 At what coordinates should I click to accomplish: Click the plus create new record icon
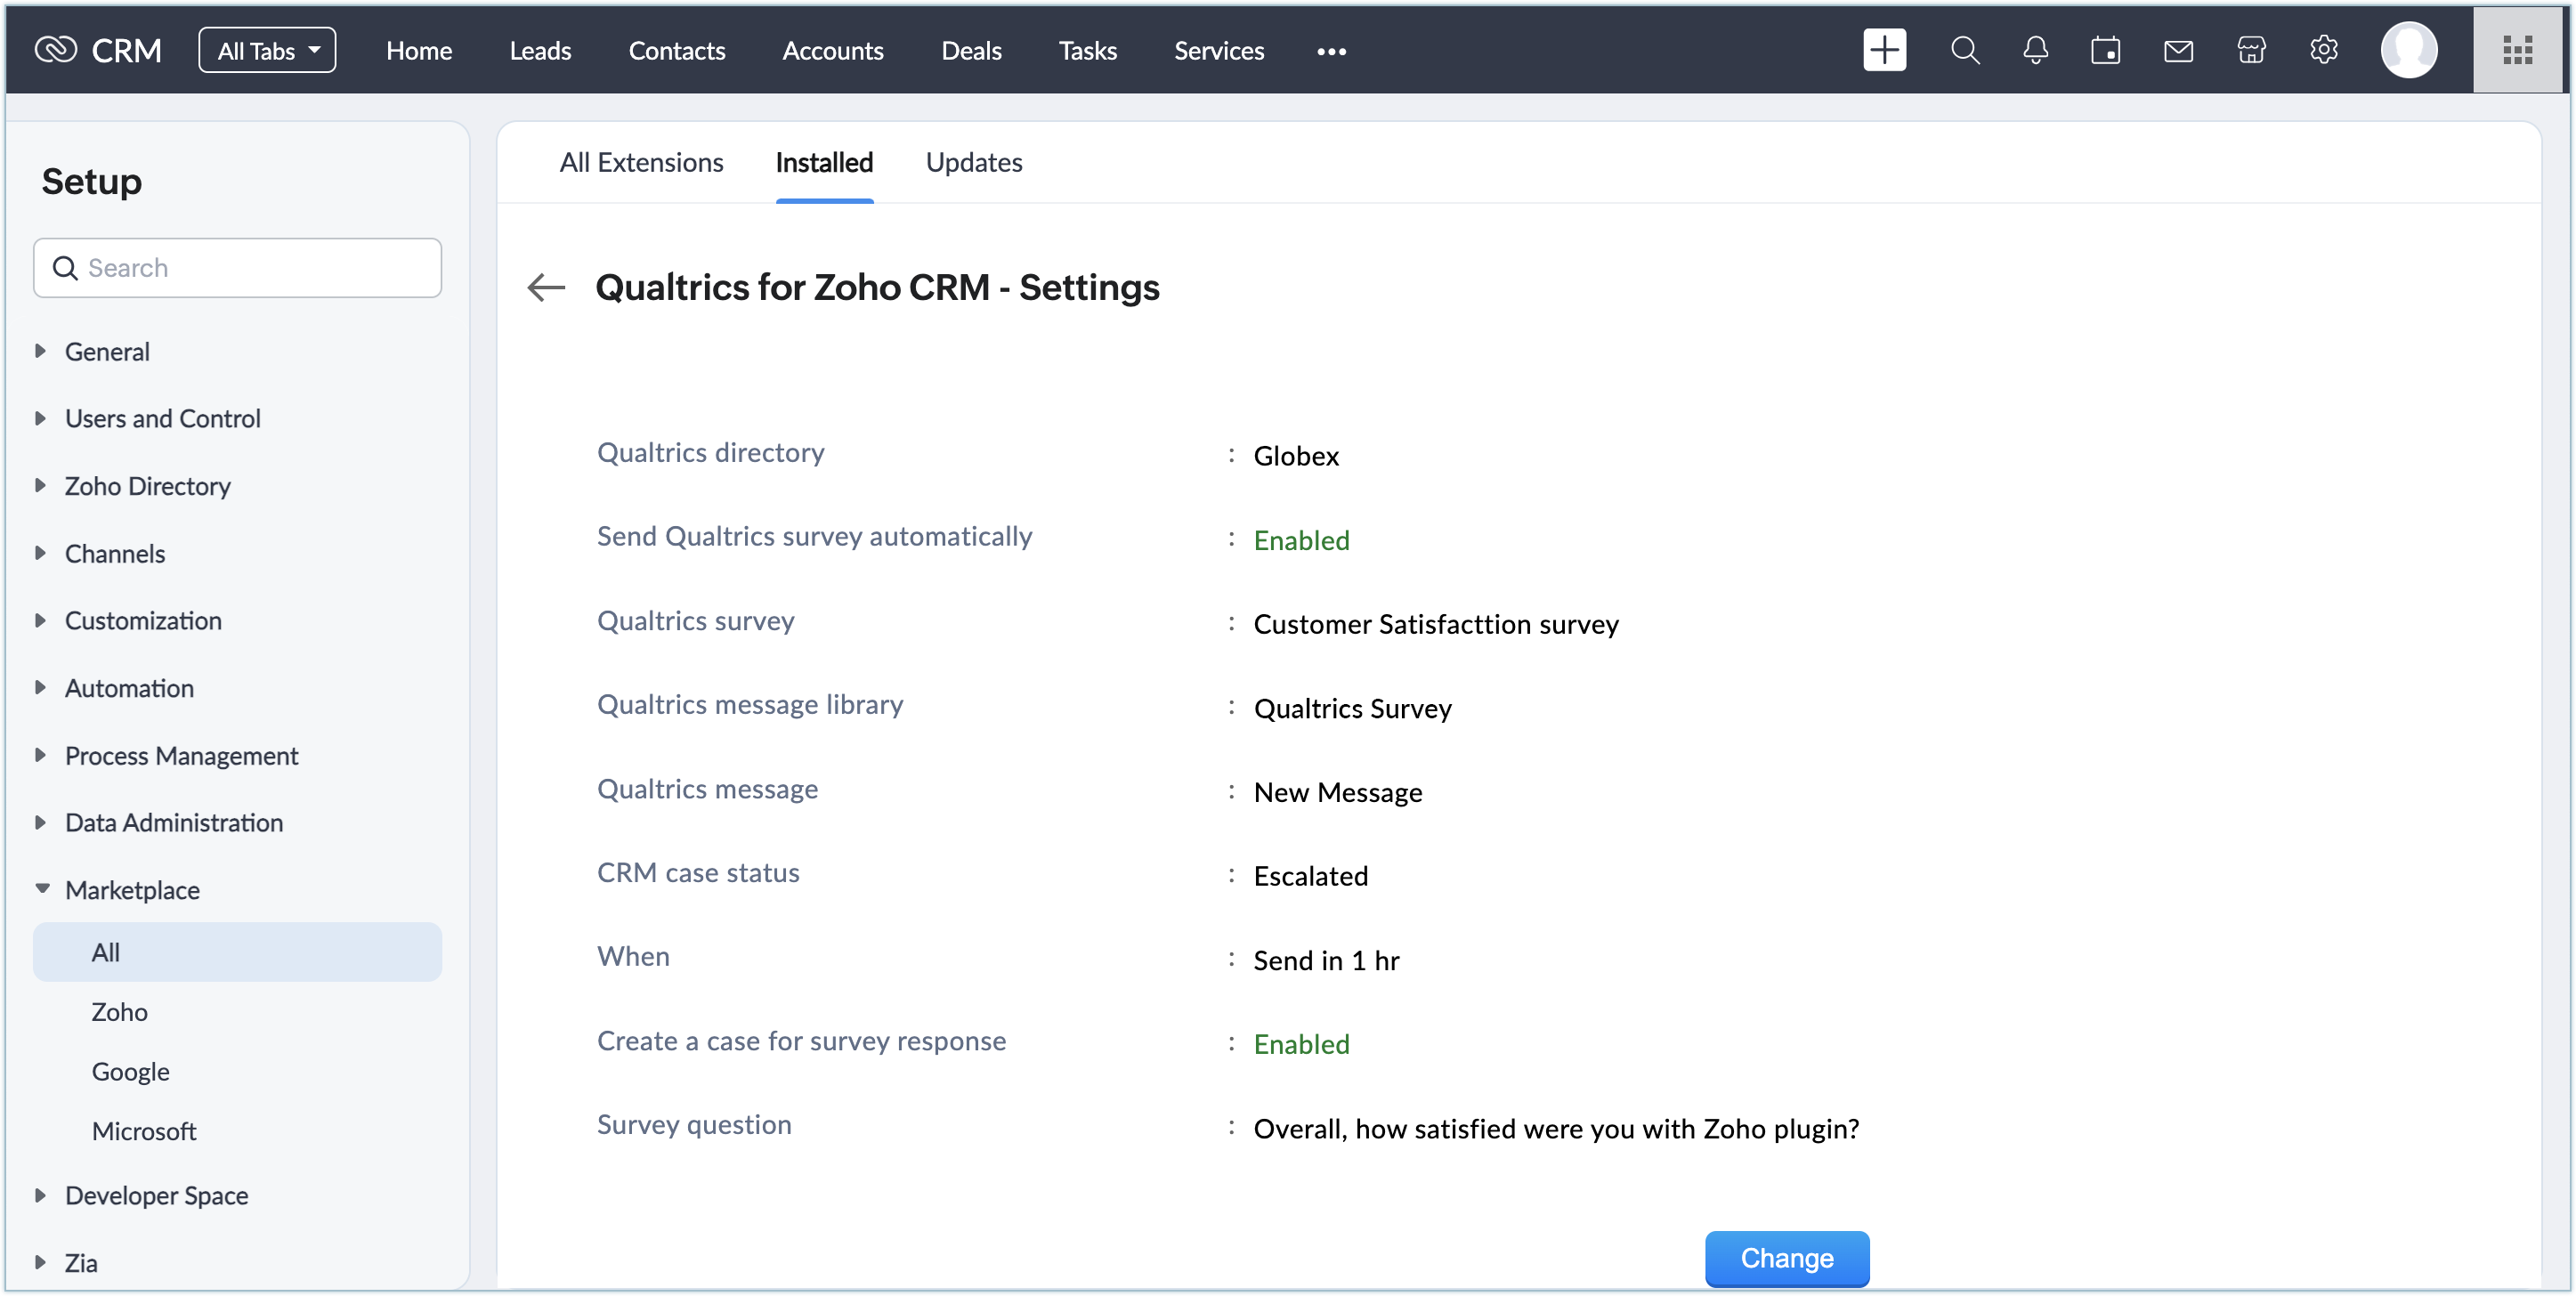click(x=1884, y=50)
